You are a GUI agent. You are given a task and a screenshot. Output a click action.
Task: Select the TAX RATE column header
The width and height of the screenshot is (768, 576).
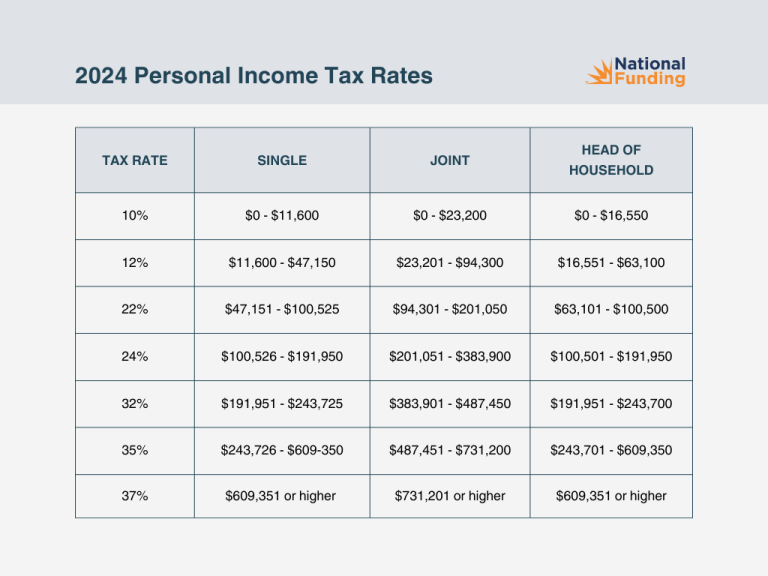pos(135,160)
